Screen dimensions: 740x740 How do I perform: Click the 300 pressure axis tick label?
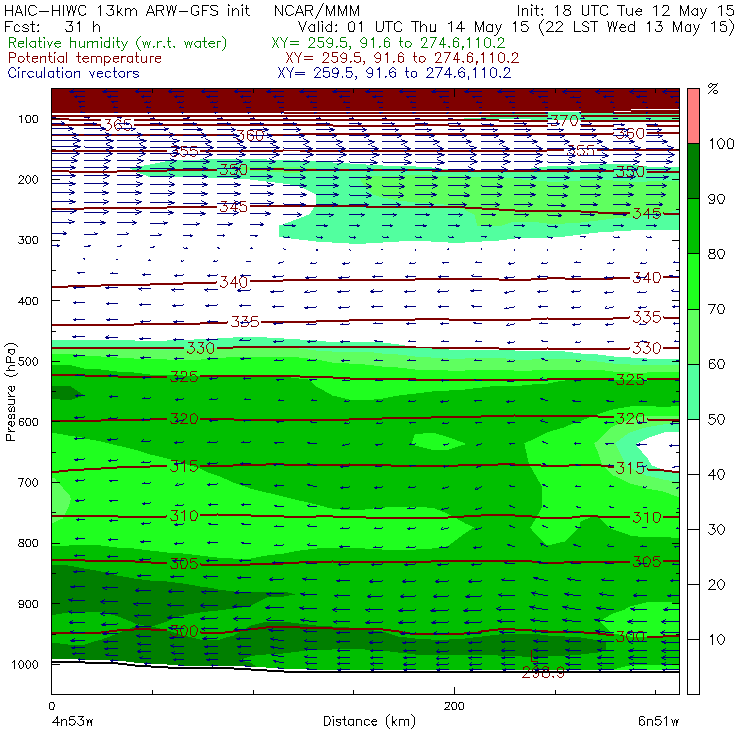(x=28, y=240)
